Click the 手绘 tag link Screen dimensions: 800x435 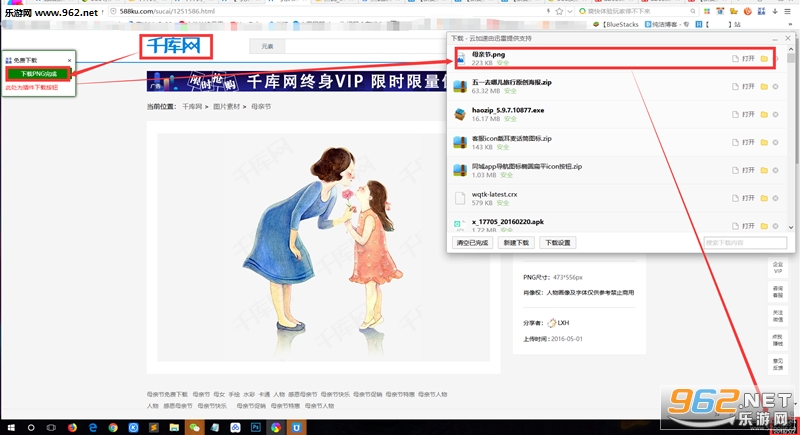234,394
